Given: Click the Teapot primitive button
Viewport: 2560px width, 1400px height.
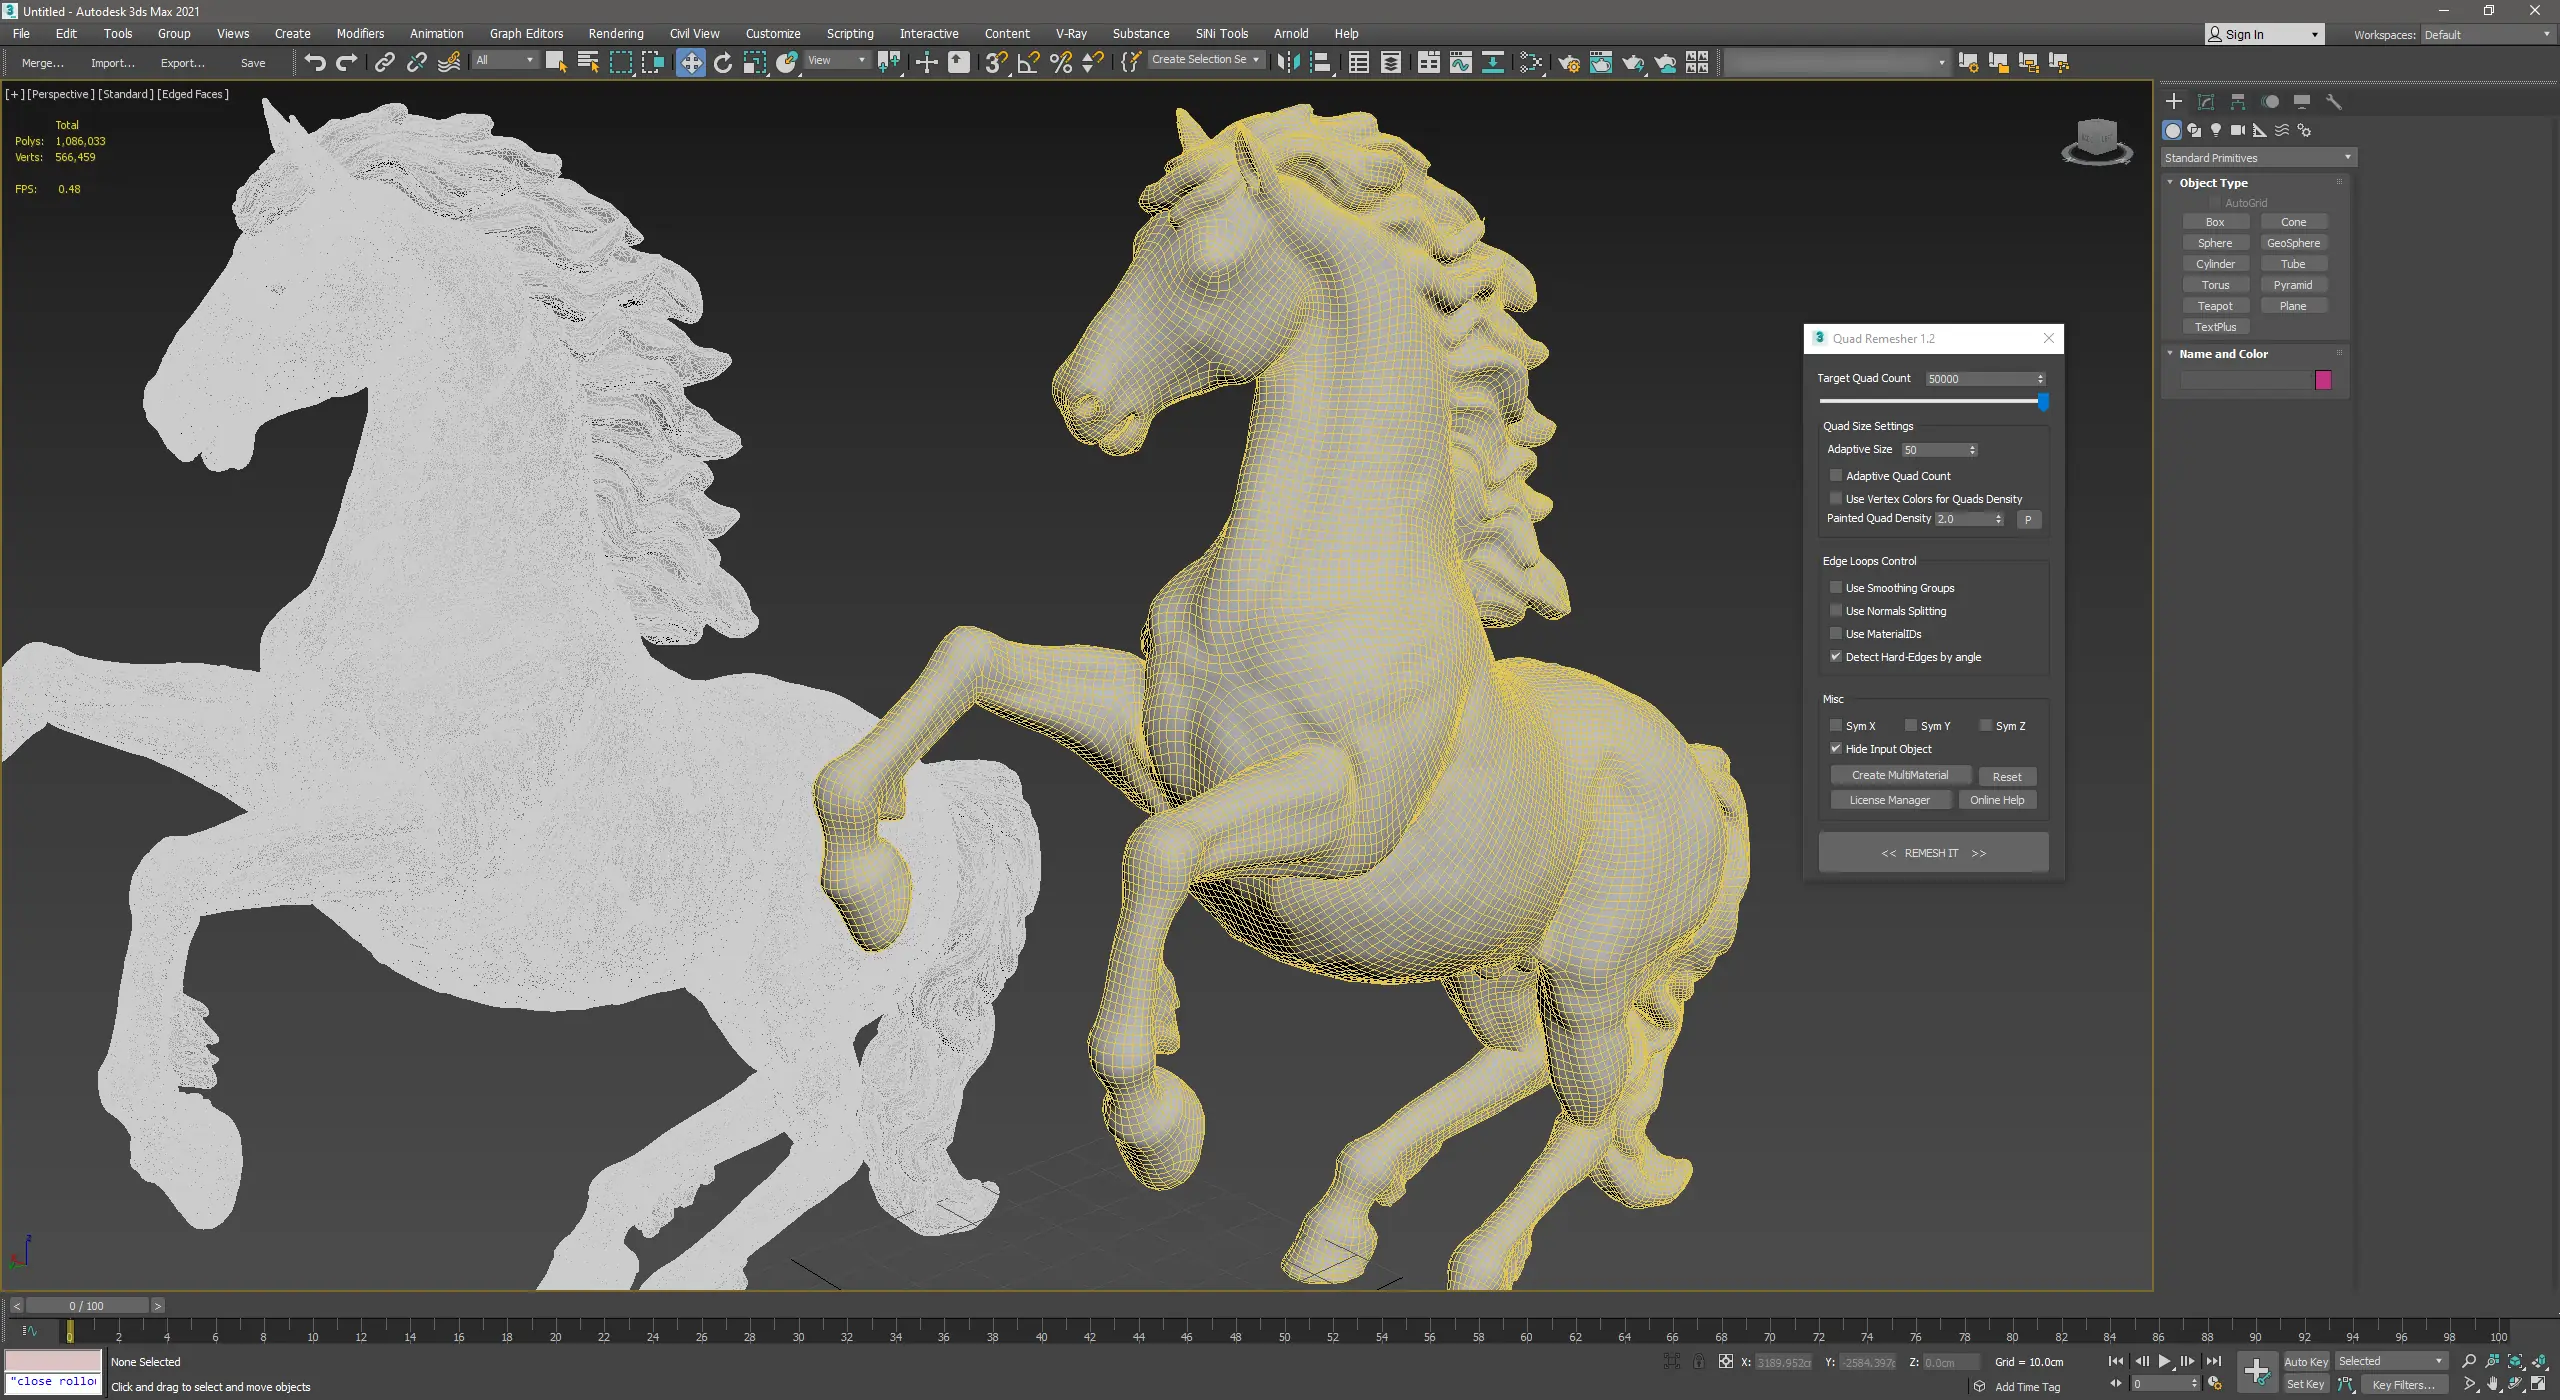Looking at the screenshot, I should (x=2215, y=305).
